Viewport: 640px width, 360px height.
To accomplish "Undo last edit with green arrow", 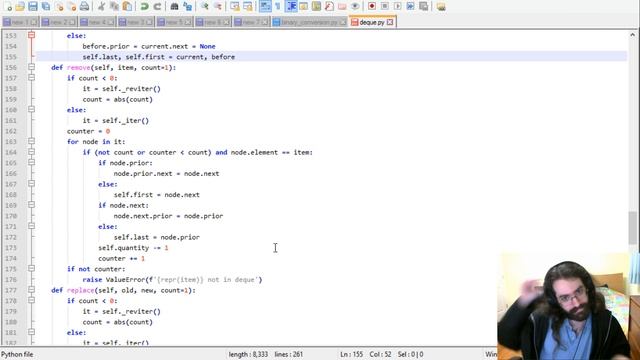I will pyautogui.click(x=144, y=7).
